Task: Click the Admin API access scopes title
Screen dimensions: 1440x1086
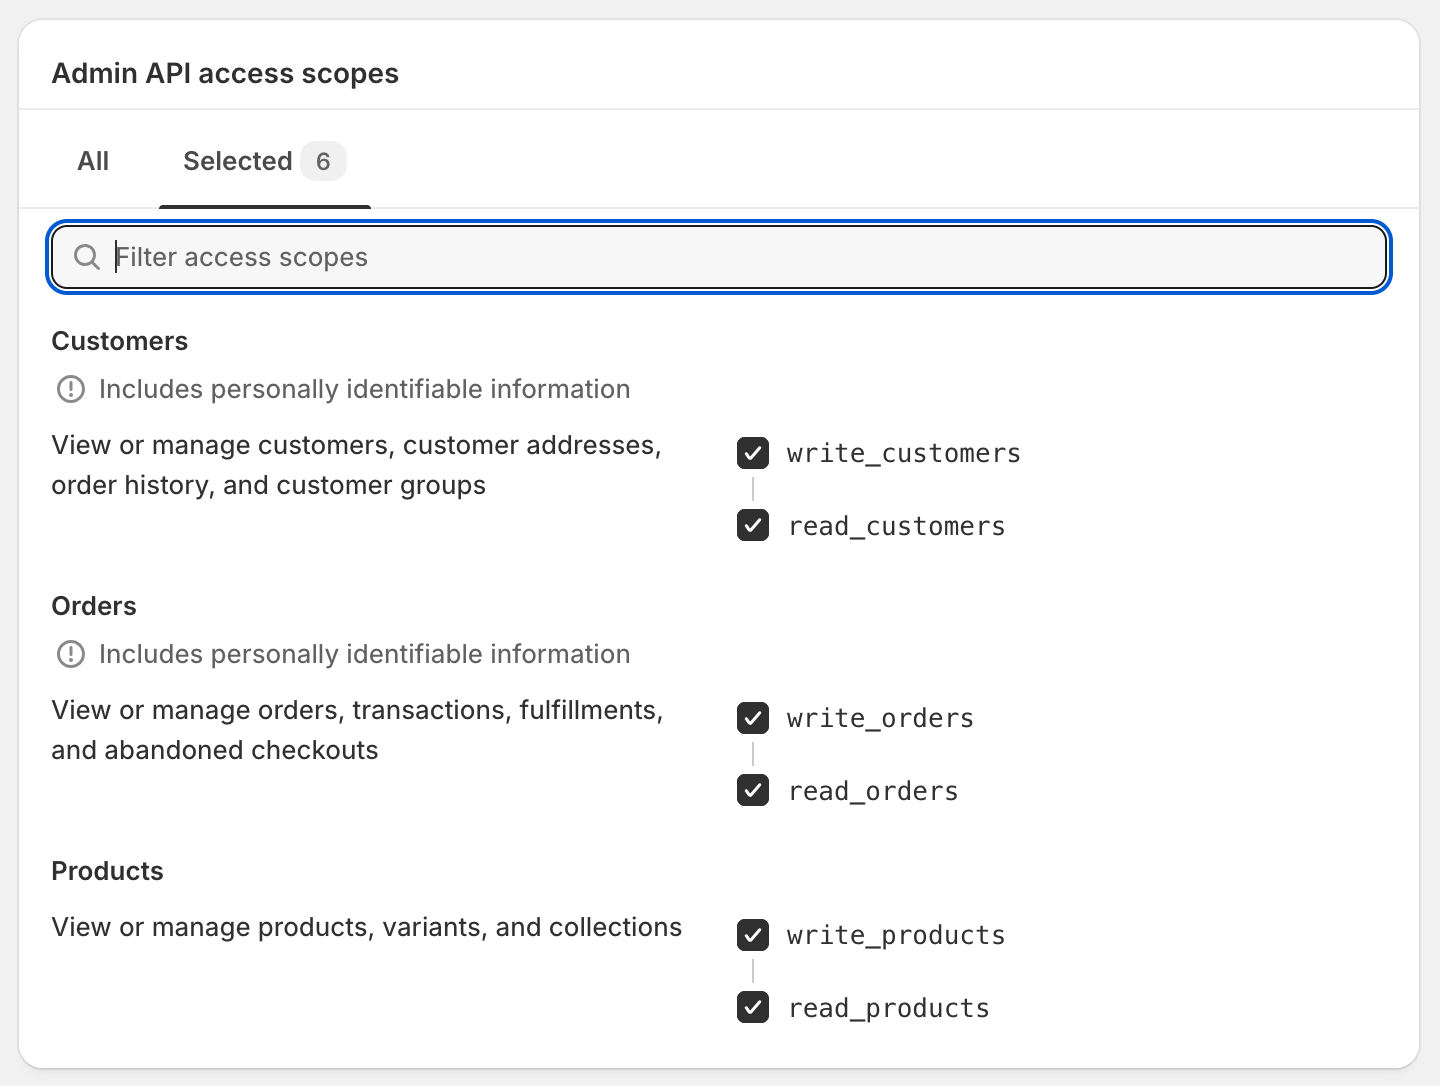Action: (x=225, y=74)
